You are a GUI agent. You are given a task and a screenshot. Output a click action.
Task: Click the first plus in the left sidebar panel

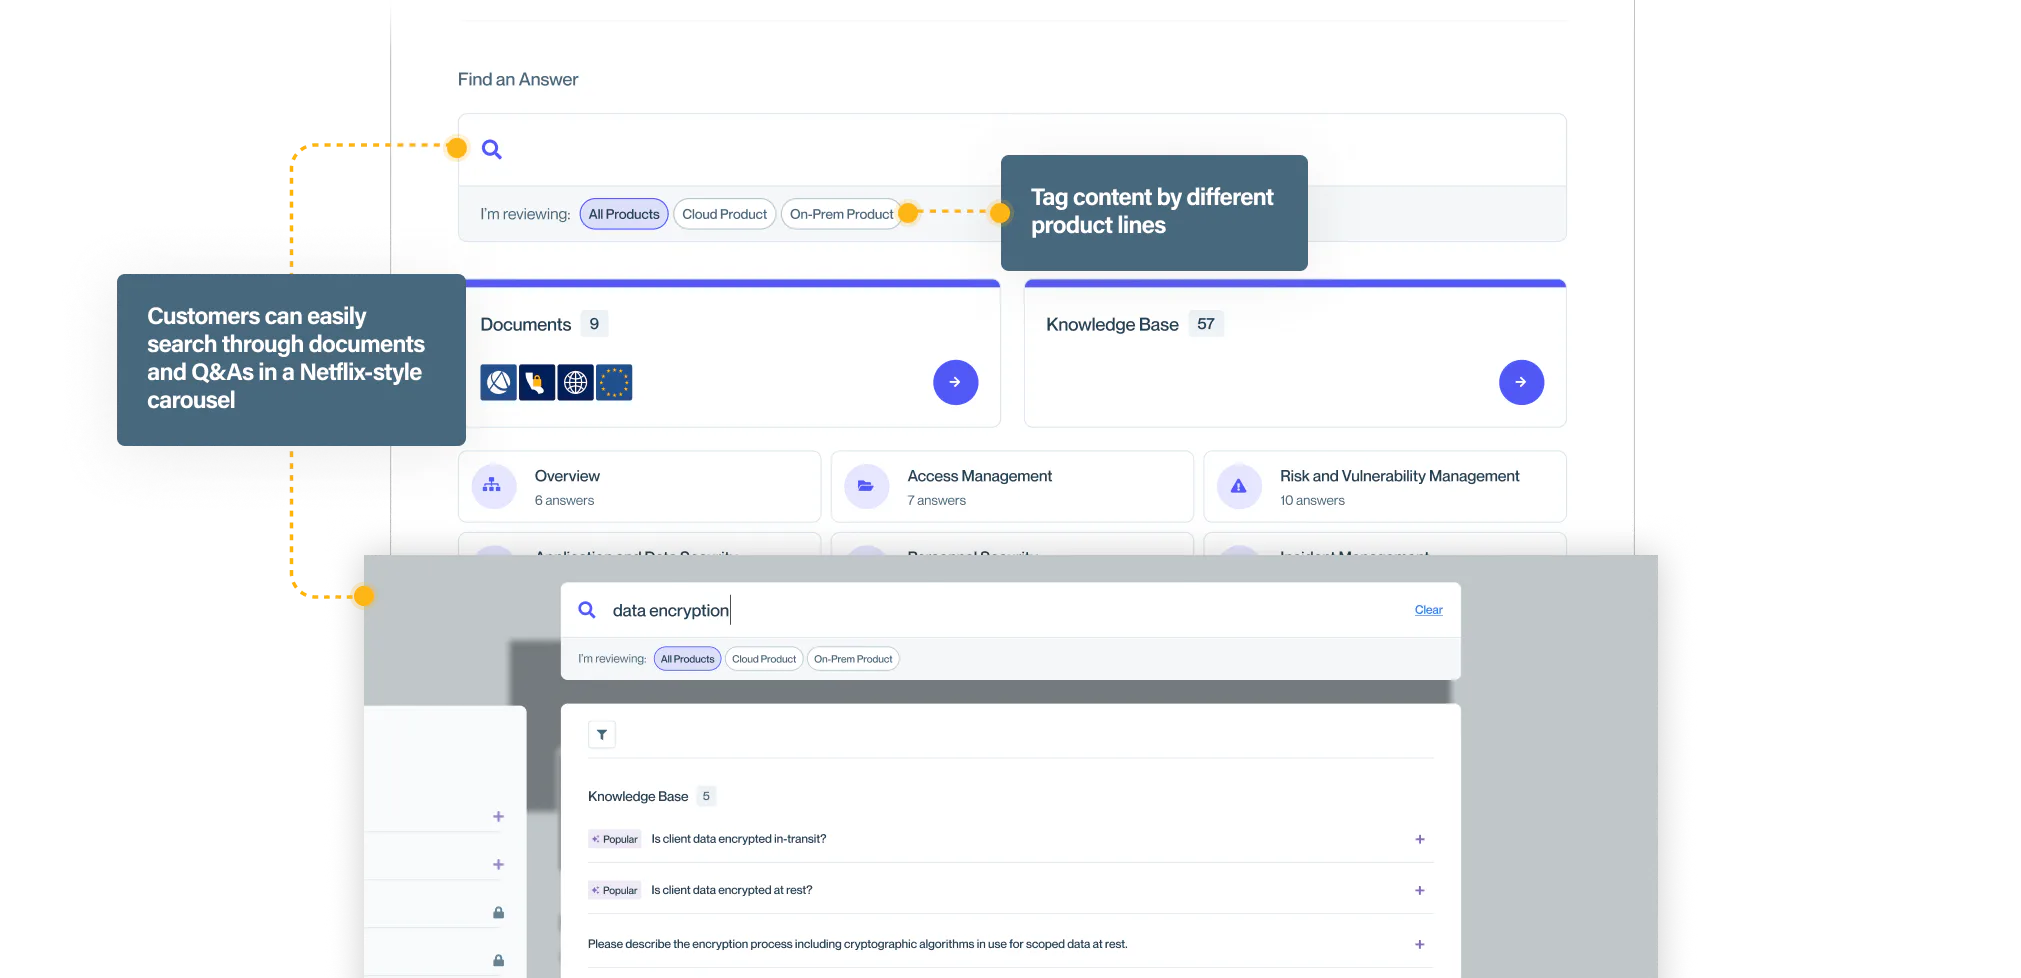(x=498, y=817)
